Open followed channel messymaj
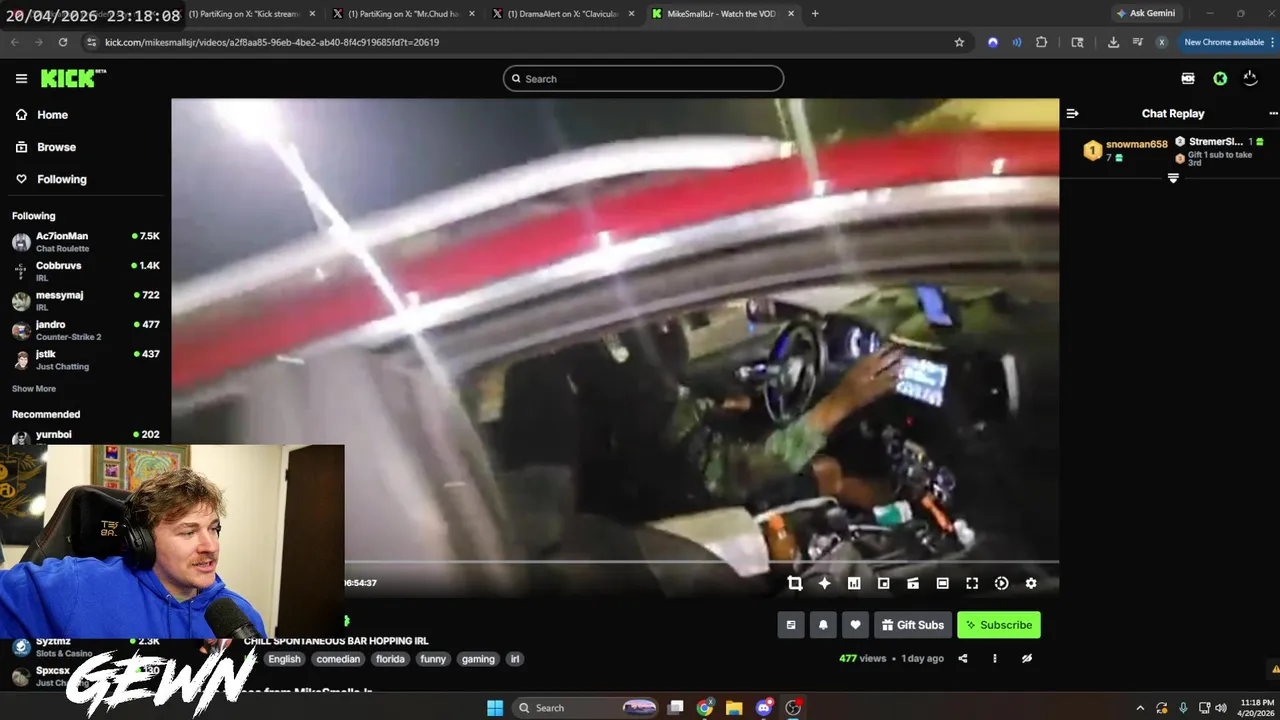 pyautogui.click(x=85, y=300)
